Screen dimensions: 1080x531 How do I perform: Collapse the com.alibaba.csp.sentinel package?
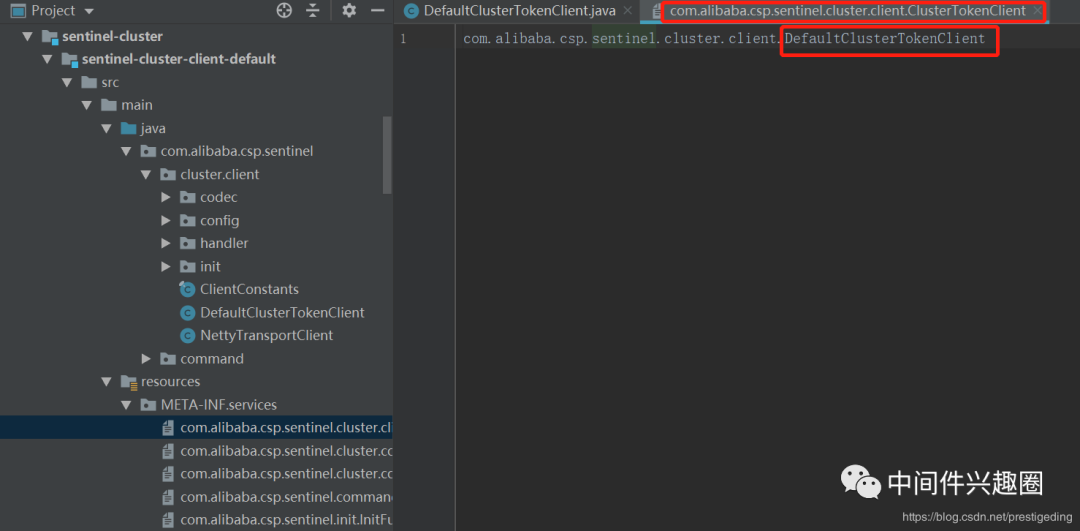[126, 152]
